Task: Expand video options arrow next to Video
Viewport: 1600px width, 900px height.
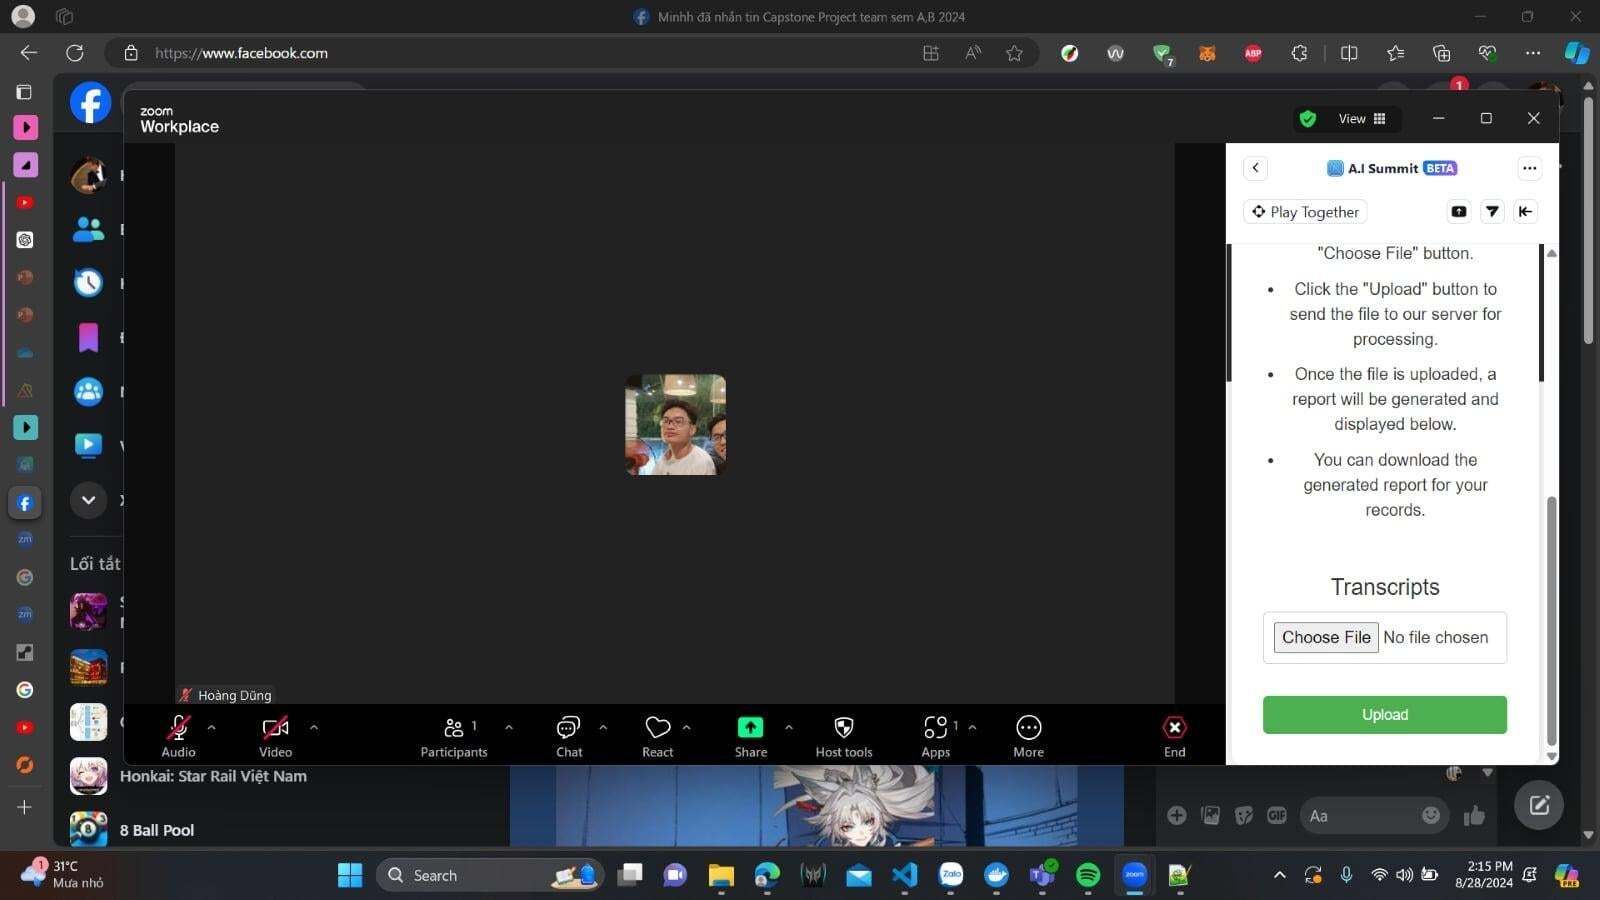Action: pyautogui.click(x=314, y=727)
